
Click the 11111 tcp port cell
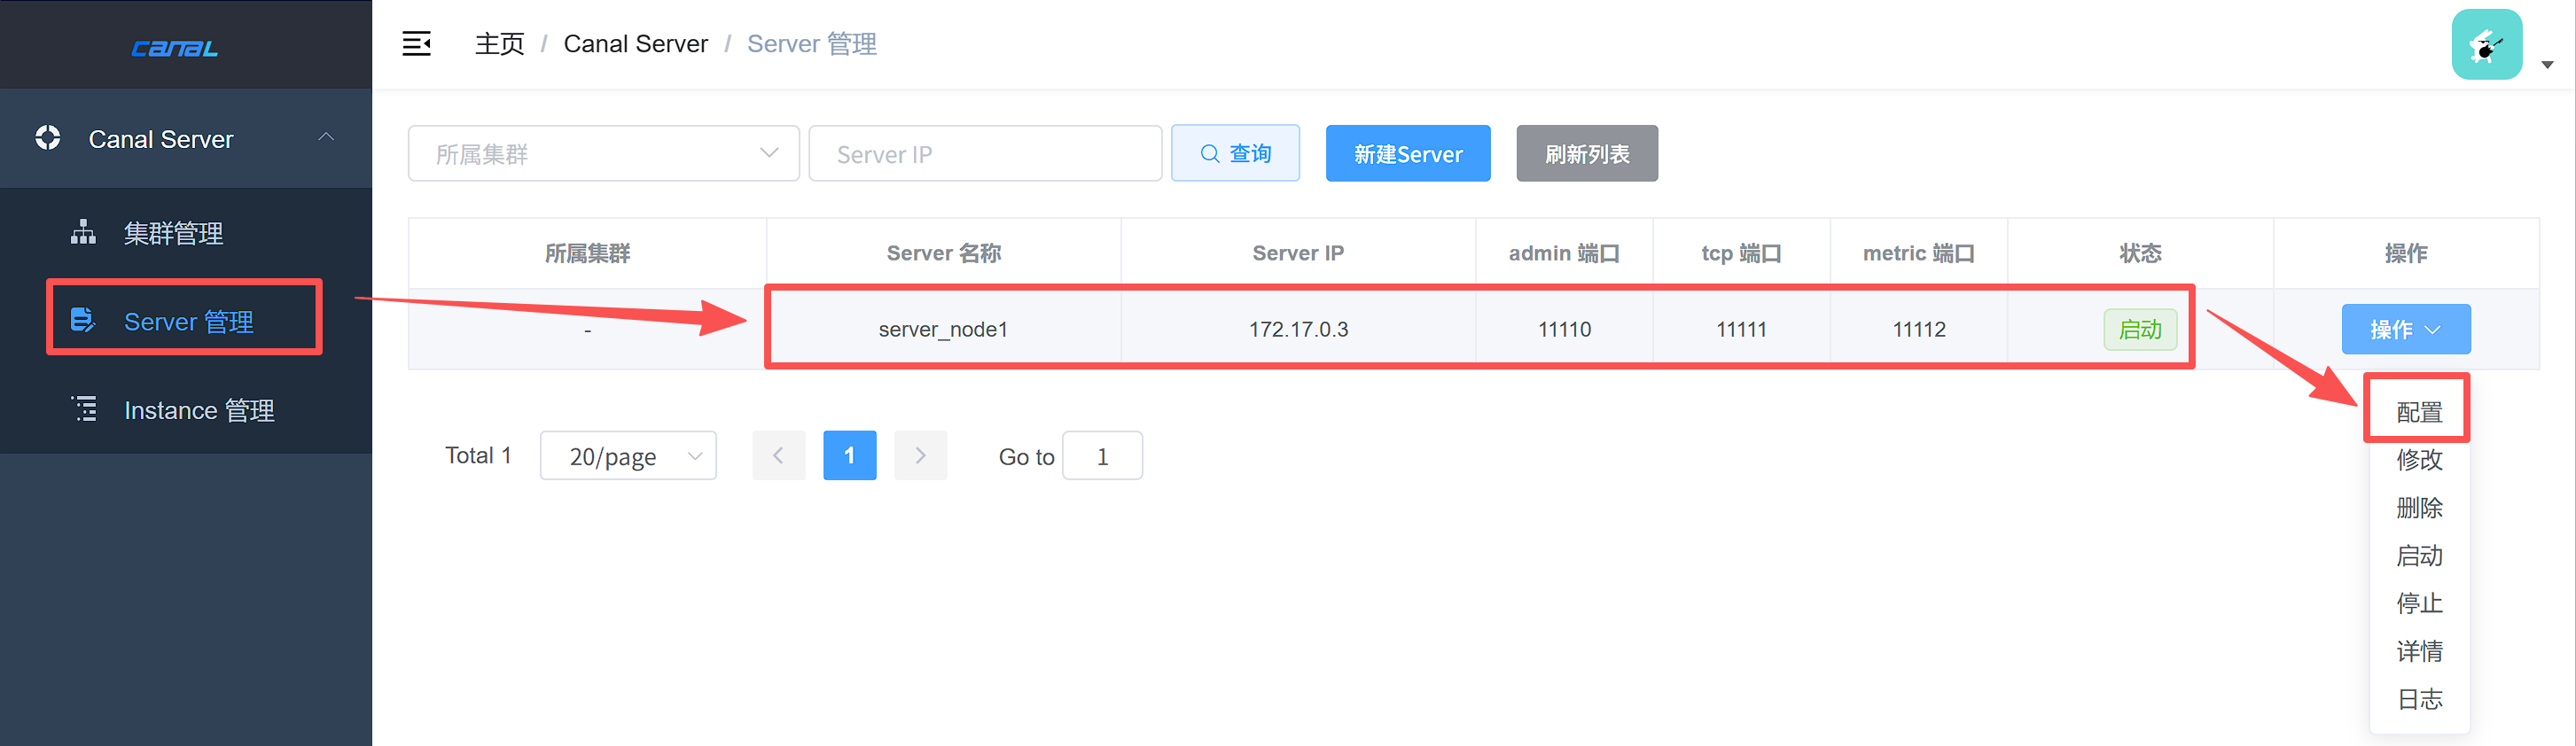click(x=1741, y=329)
